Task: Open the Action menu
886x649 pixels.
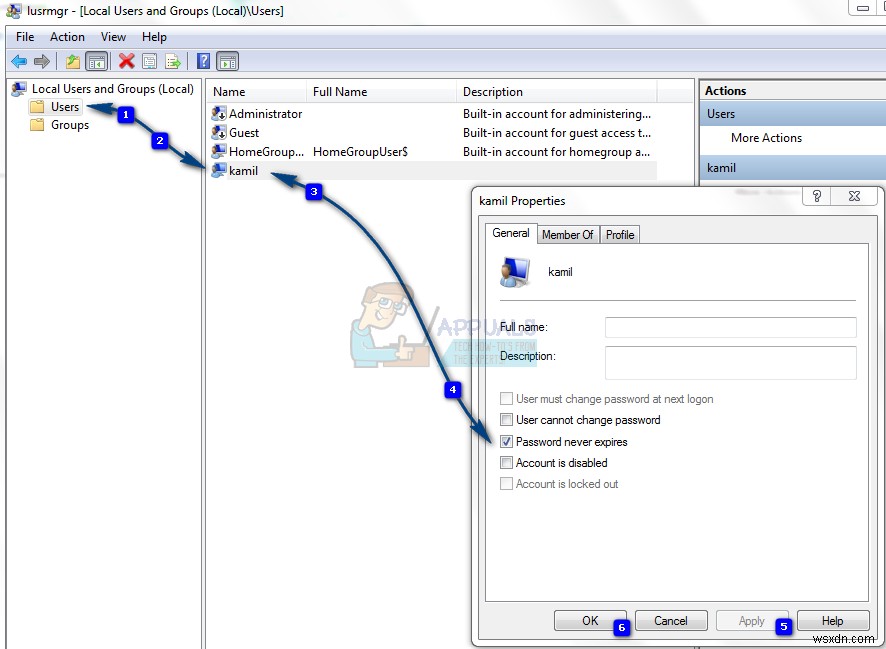Action: point(67,36)
